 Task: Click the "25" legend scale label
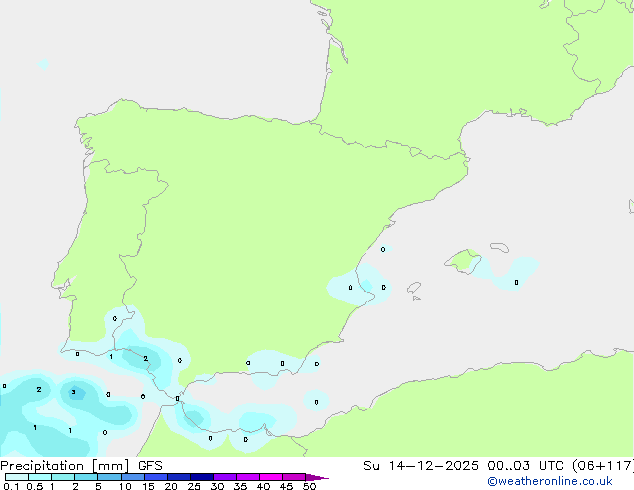[x=194, y=486]
